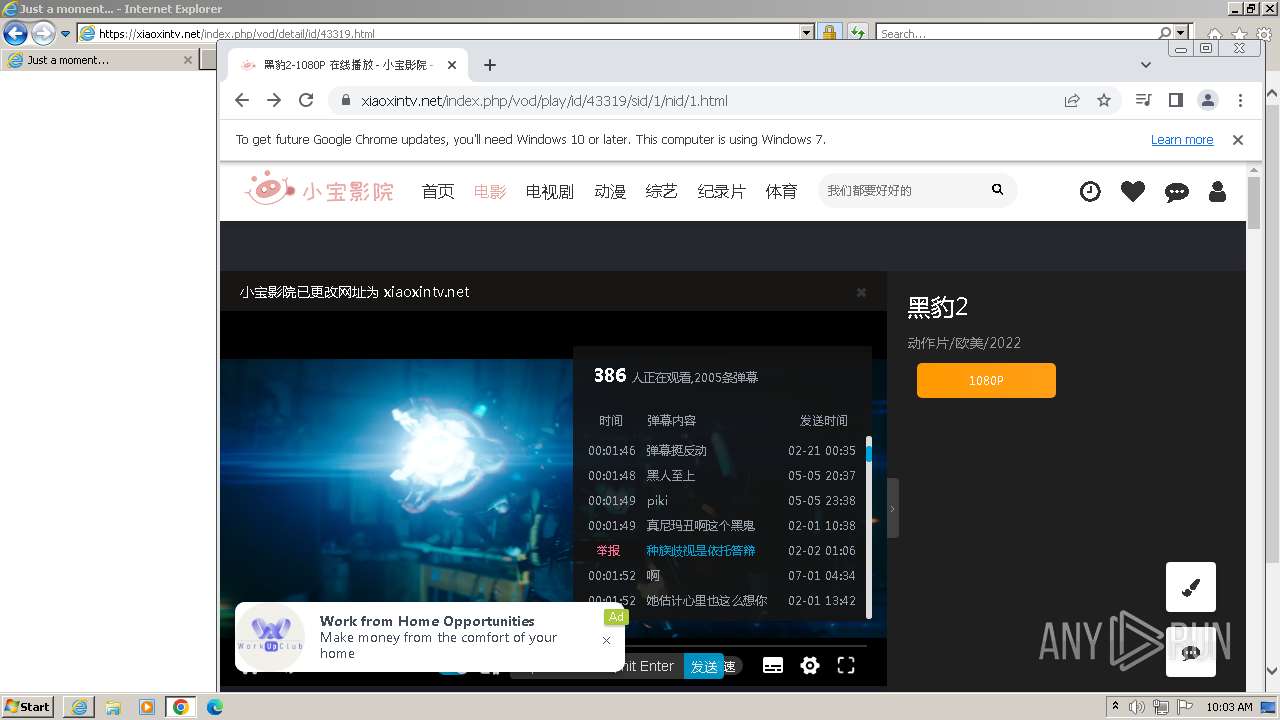
Task: Bookmark this tab with the star icon
Action: [x=1104, y=100]
